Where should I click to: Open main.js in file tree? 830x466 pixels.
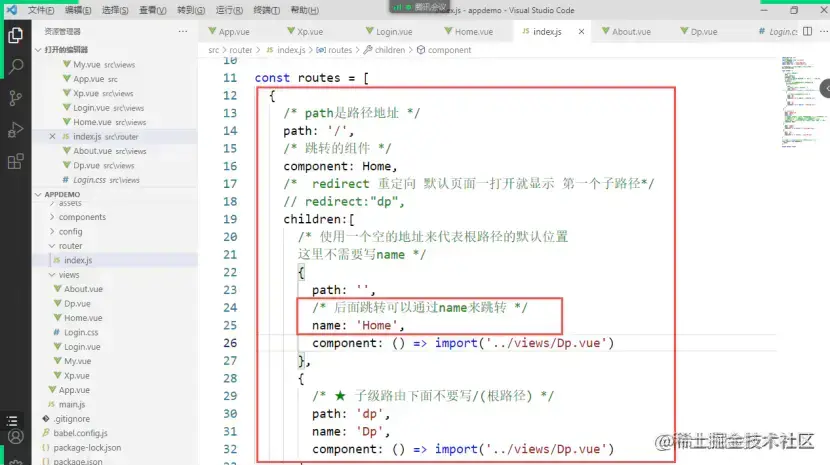click(x=71, y=405)
